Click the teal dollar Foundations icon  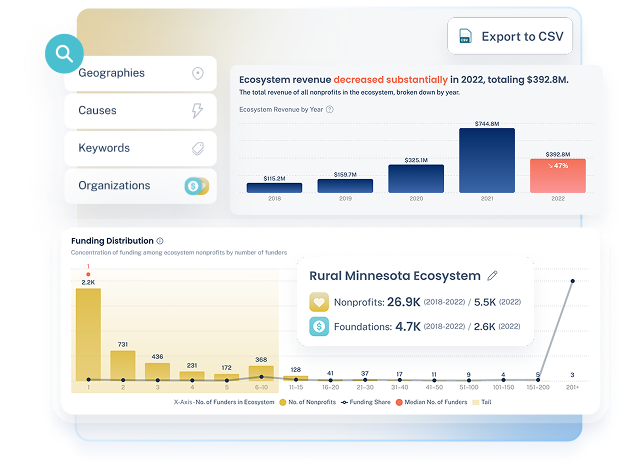coord(318,326)
